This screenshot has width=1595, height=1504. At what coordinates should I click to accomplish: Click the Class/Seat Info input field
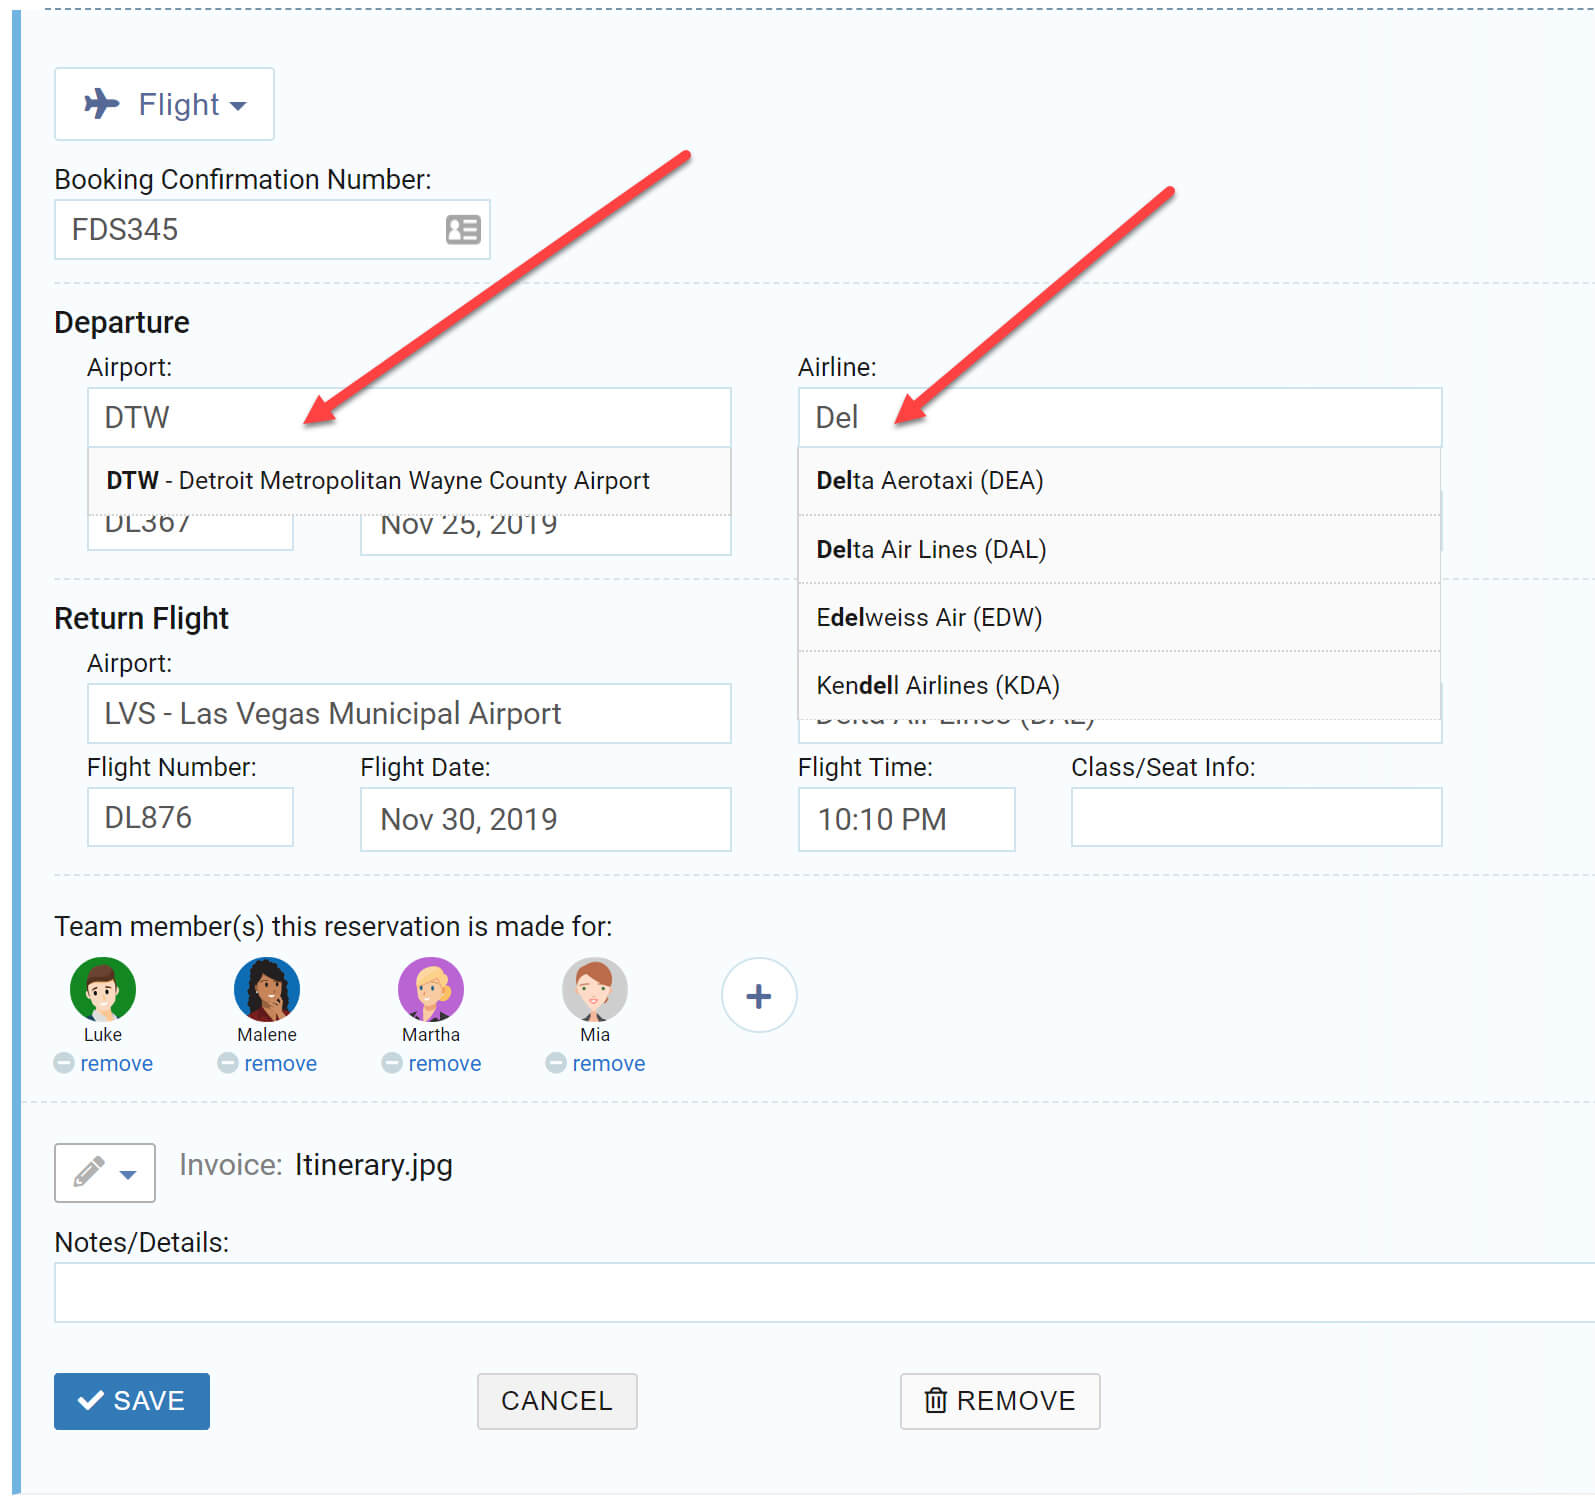pos(1256,818)
